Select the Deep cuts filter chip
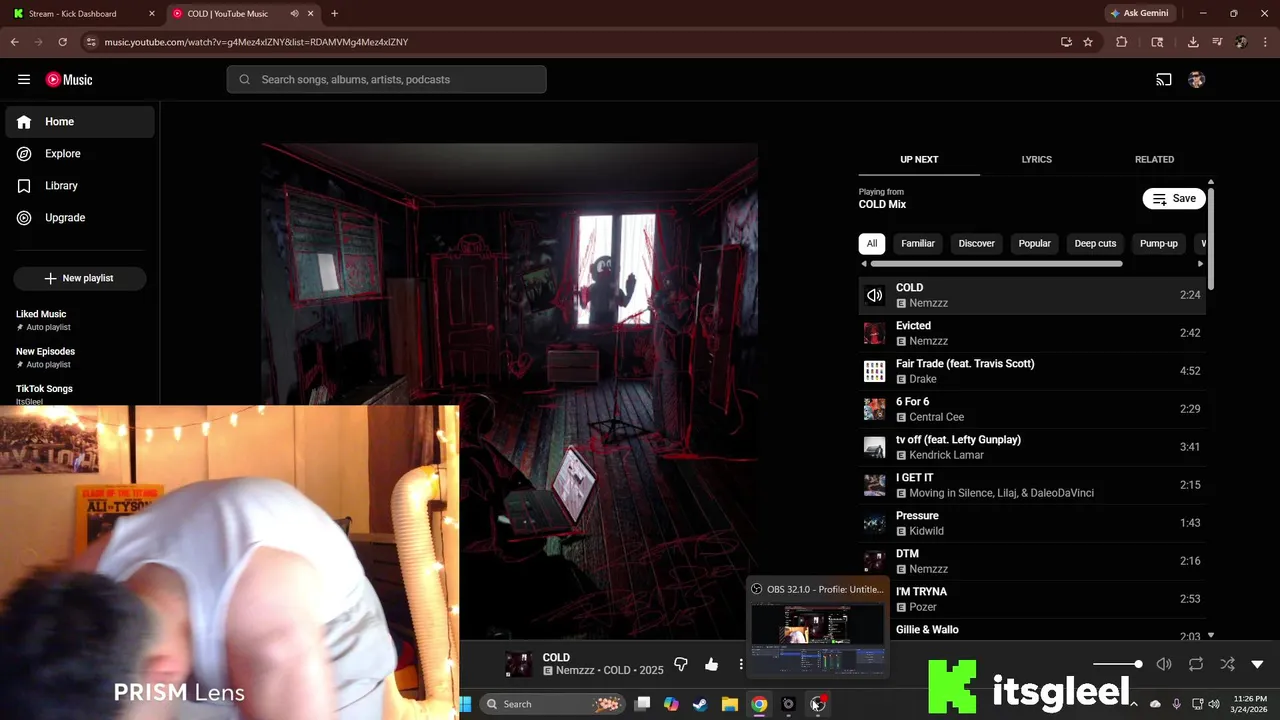This screenshot has width=1280, height=720. [1095, 243]
